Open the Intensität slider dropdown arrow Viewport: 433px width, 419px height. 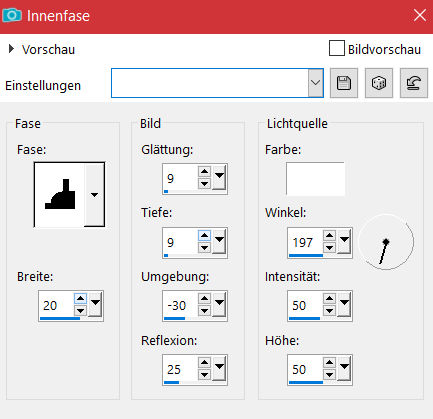344,303
